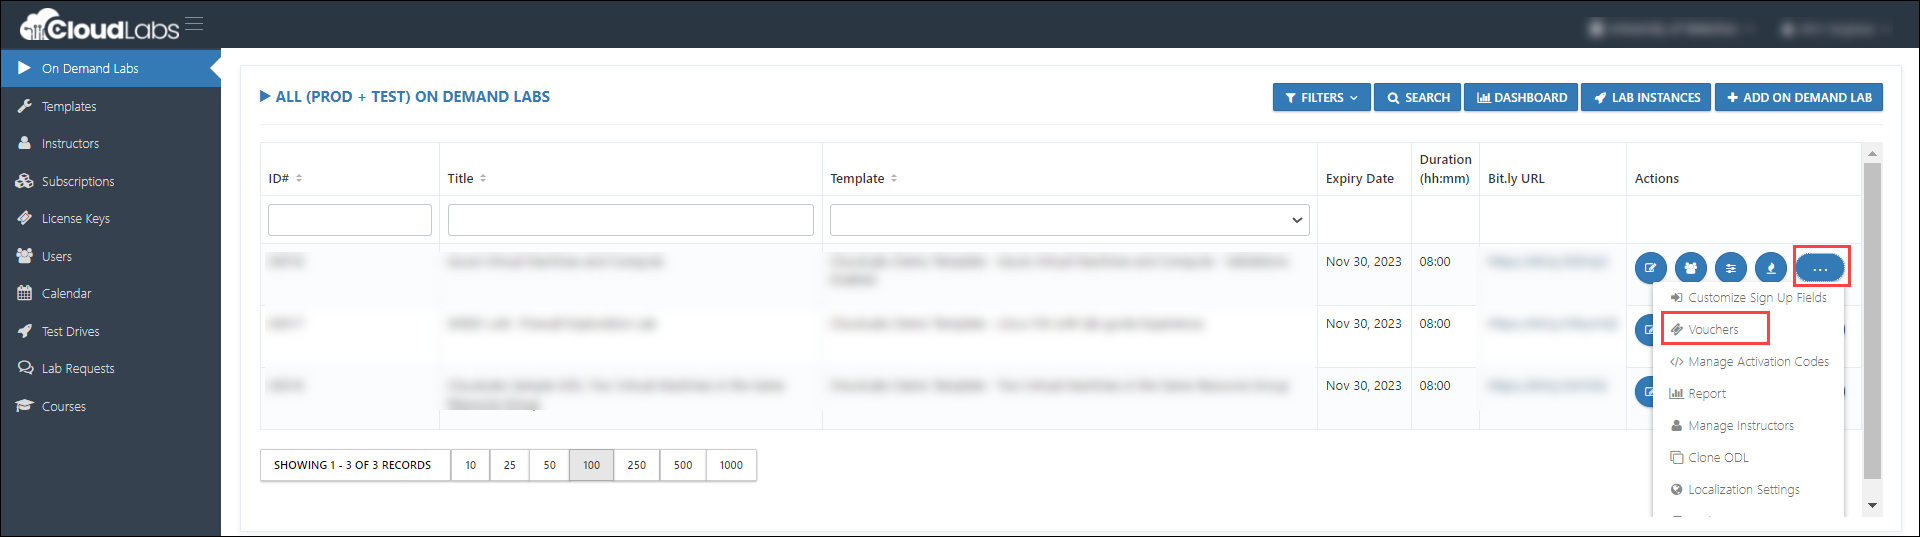Expand the FILTERS dropdown

click(1321, 97)
